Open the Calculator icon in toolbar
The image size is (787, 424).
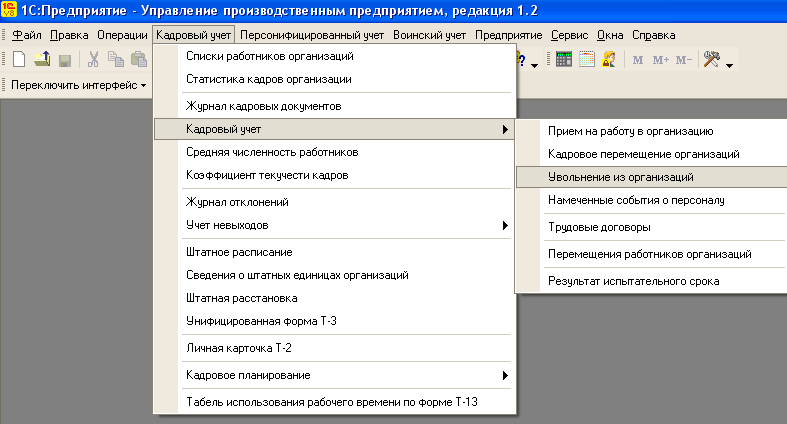(564, 59)
